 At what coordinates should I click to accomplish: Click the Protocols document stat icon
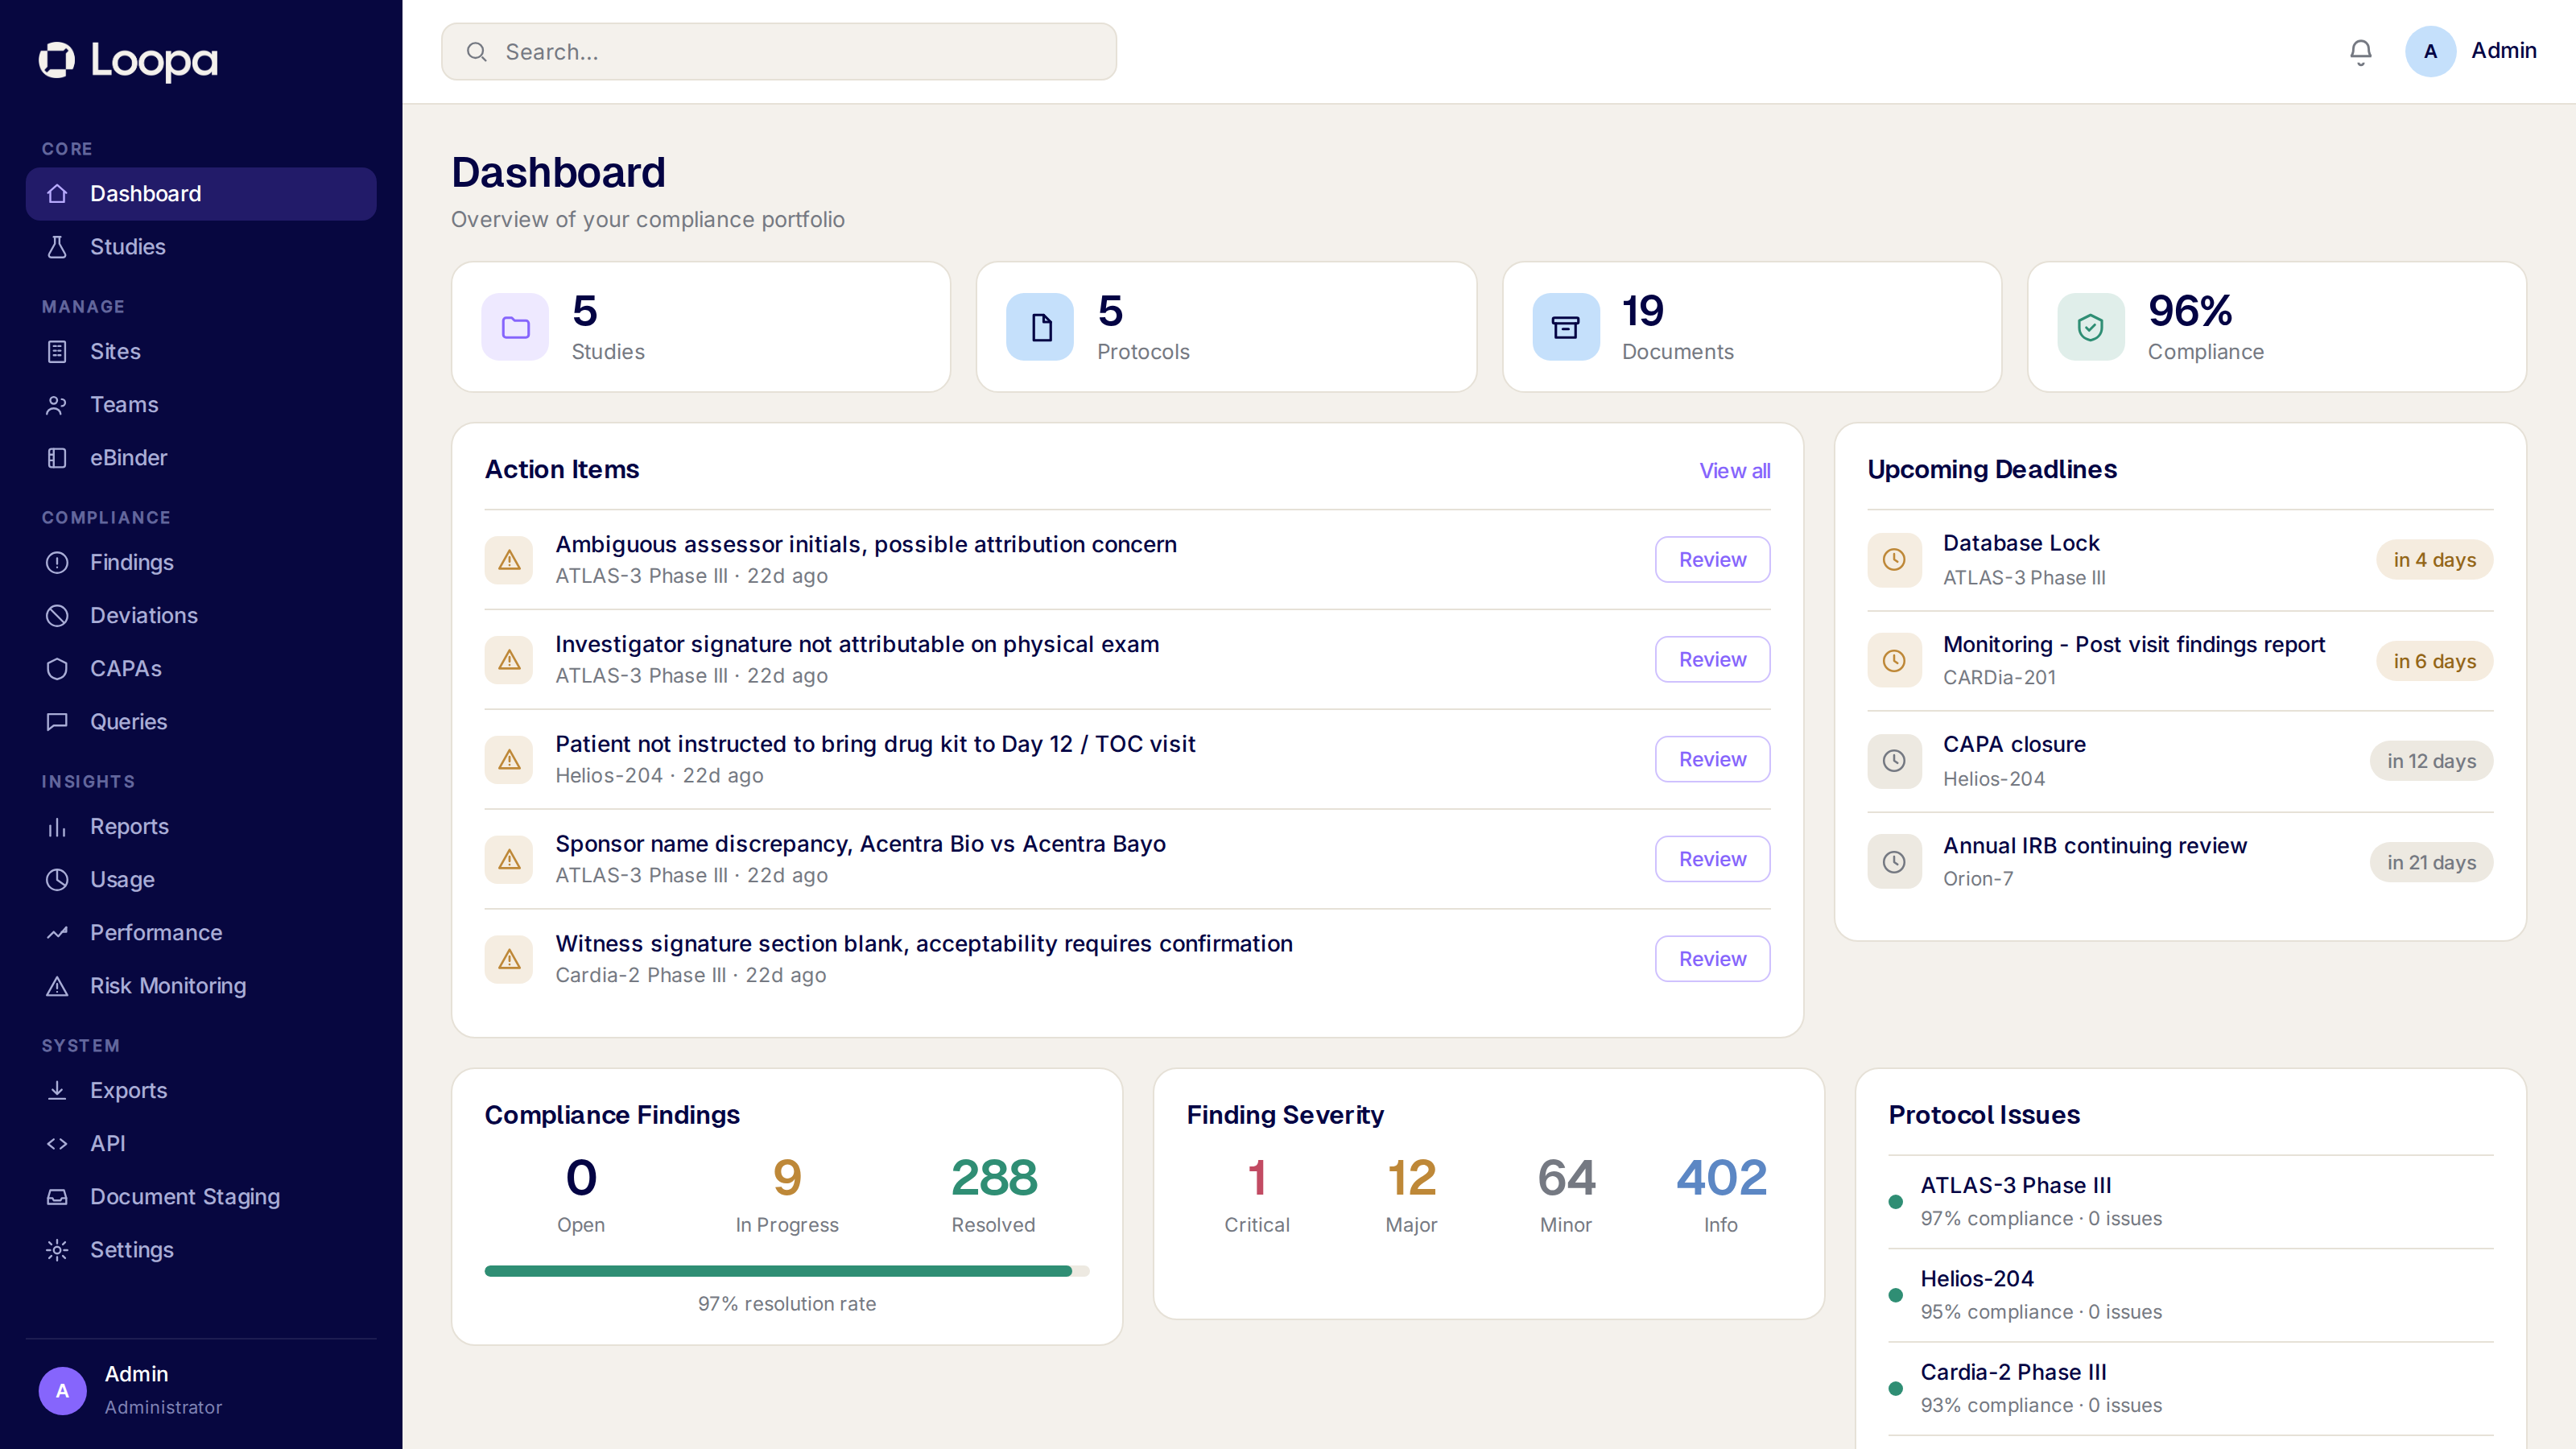click(1040, 327)
